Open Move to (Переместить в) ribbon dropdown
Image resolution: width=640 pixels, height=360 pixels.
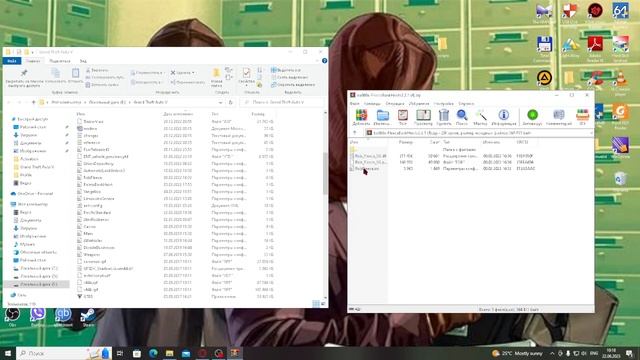tap(147, 73)
